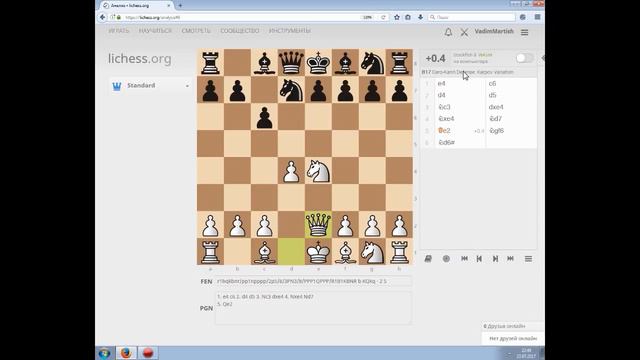Viewport: 640px width, 360px height.
Task: Open challenges with the crossed swords icon
Action: [x=464, y=32]
